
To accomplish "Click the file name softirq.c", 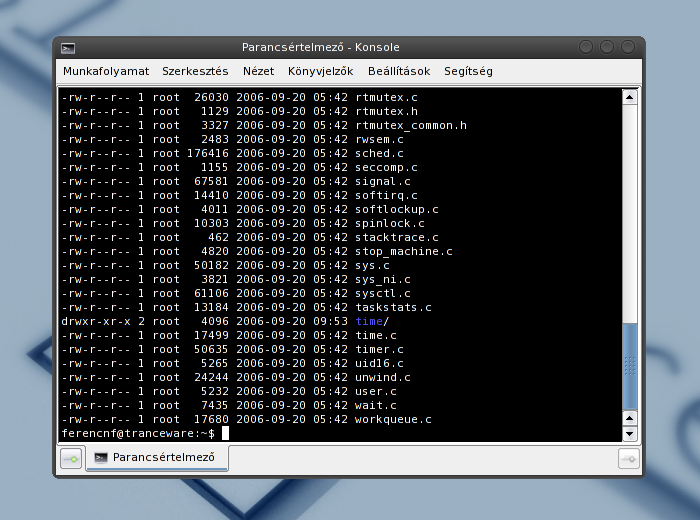I will [x=386, y=195].
